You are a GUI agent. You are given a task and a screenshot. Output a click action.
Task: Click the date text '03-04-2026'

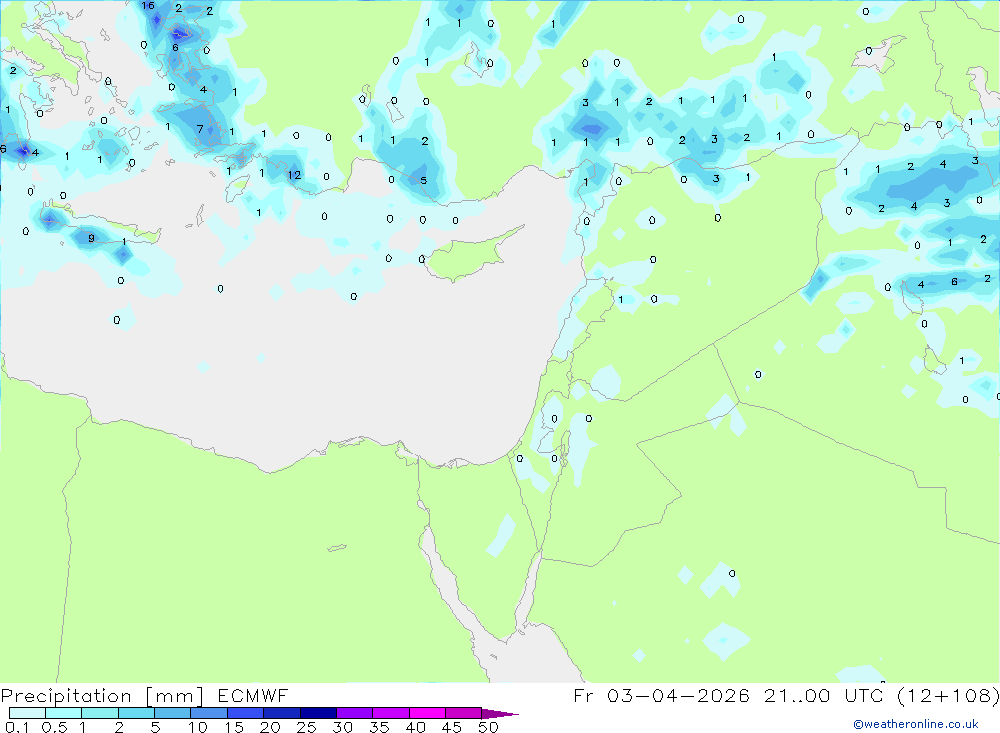pos(678,695)
